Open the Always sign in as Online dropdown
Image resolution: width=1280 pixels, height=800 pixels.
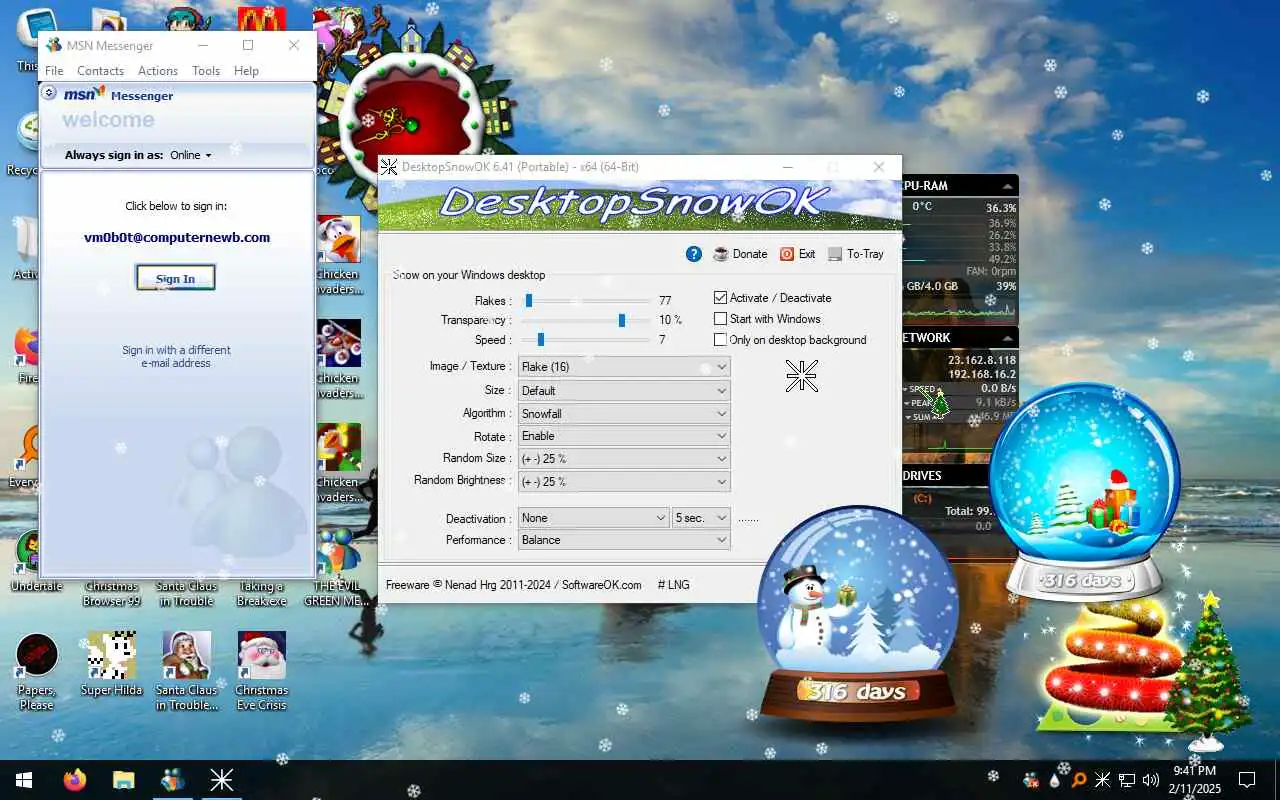click(190, 155)
